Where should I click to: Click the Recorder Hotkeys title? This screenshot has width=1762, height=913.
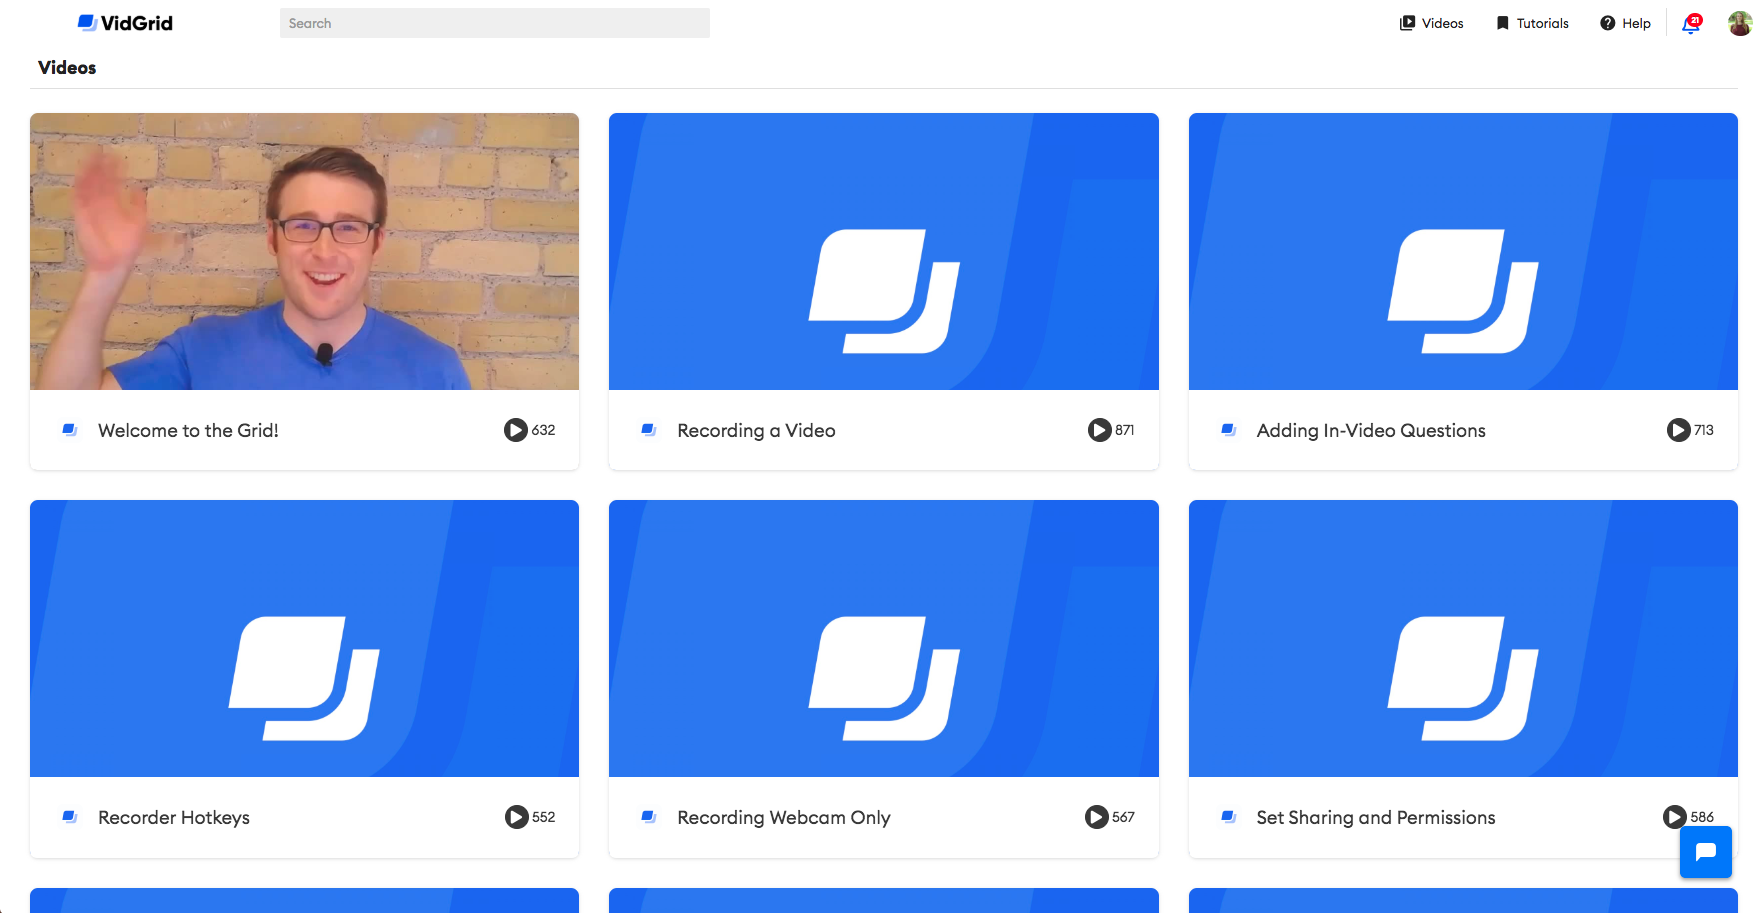pos(174,817)
